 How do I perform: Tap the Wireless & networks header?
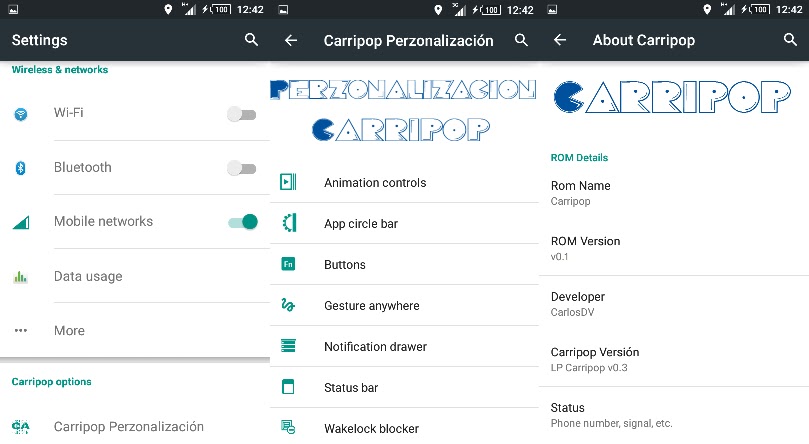click(60, 70)
